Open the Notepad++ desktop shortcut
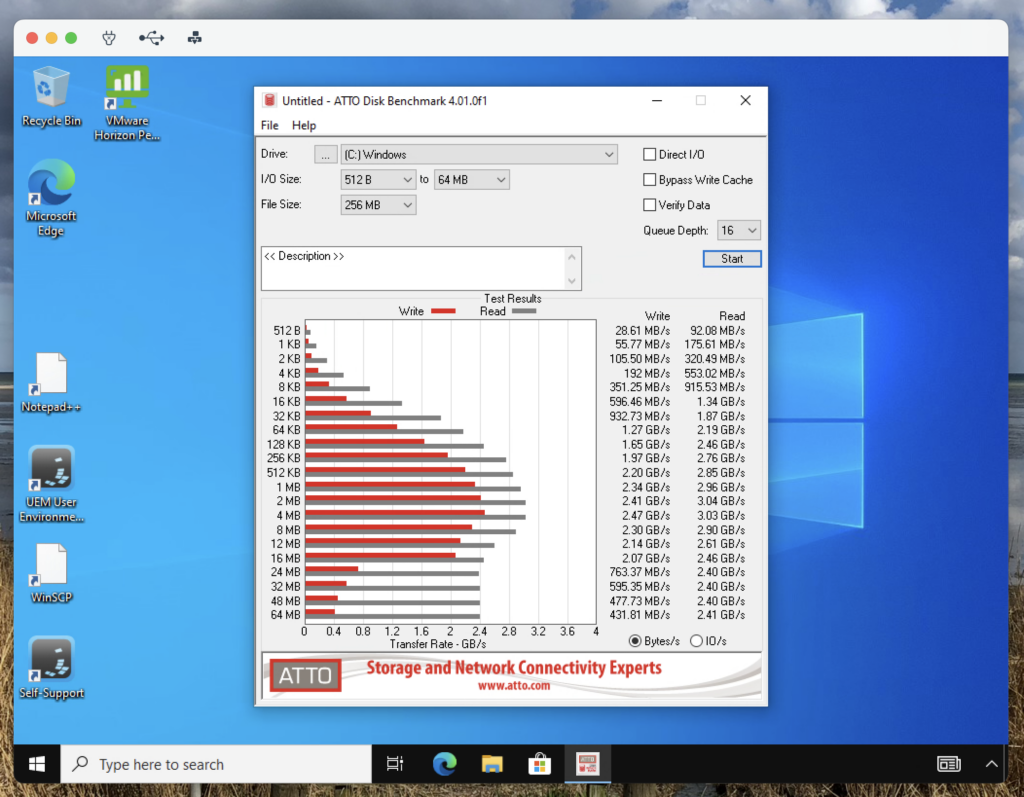The height and width of the screenshot is (797, 1024). tap(51, 383)
